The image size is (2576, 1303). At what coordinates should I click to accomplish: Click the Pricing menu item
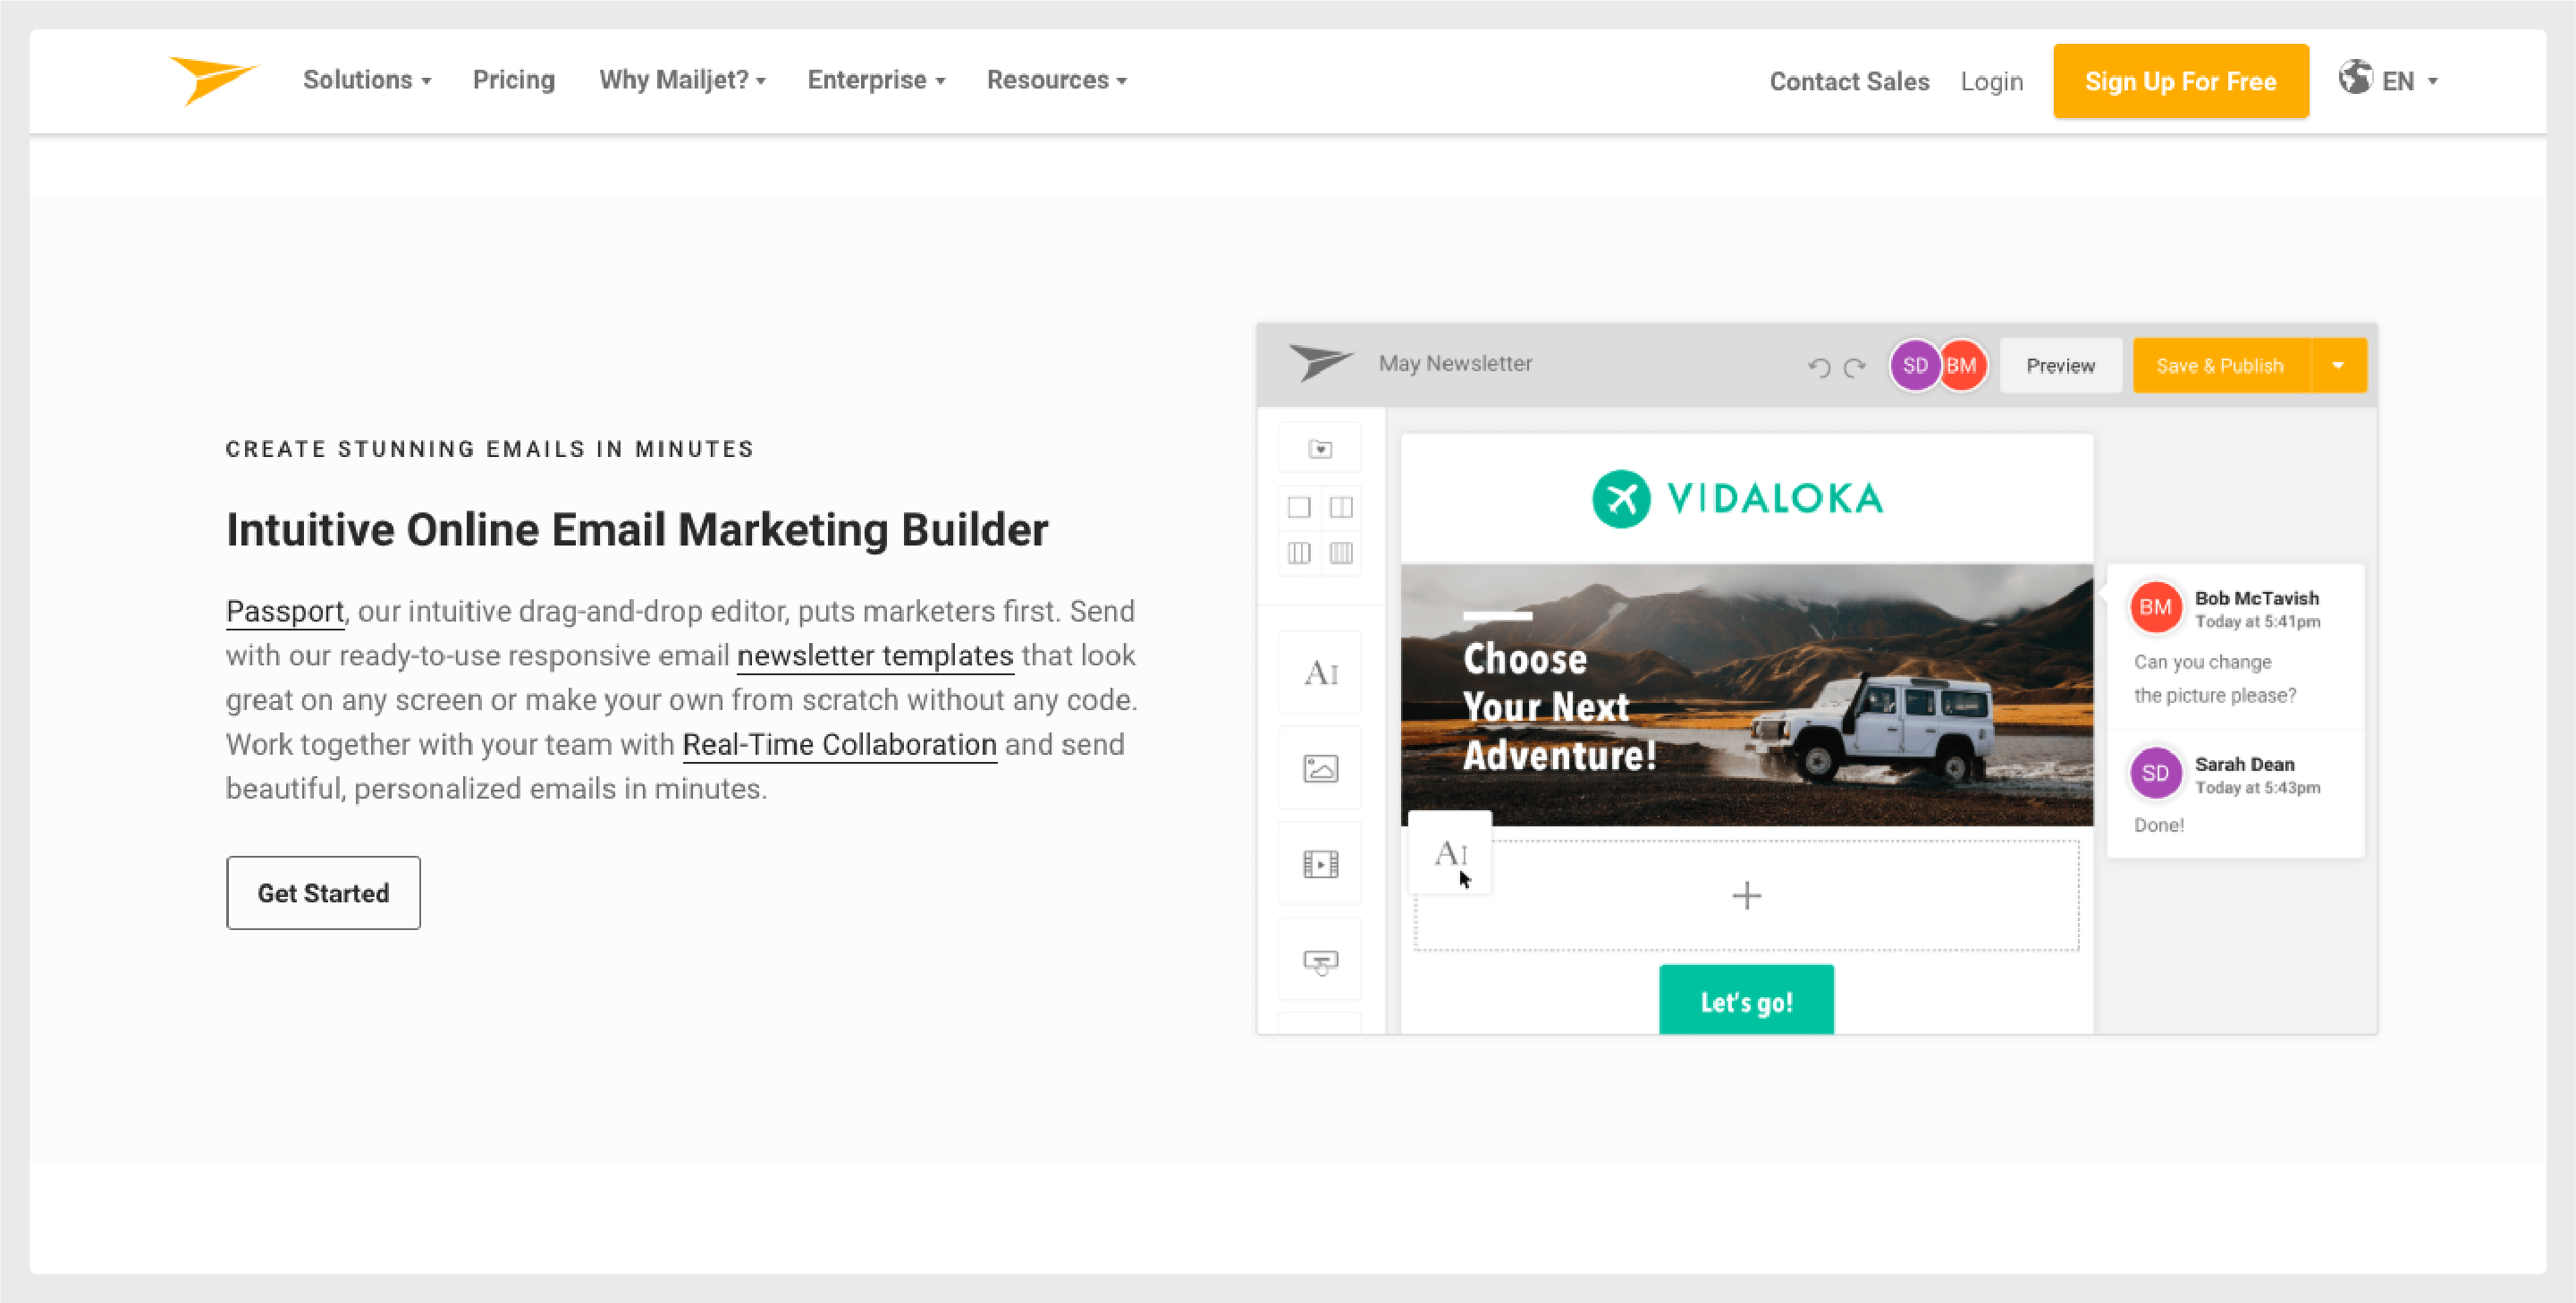coord(511,80)
